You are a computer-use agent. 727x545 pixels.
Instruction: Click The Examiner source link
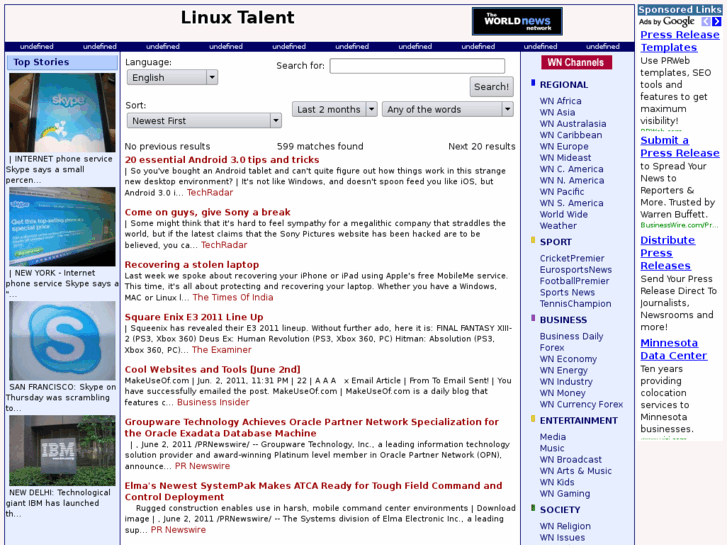pos(222,350)
